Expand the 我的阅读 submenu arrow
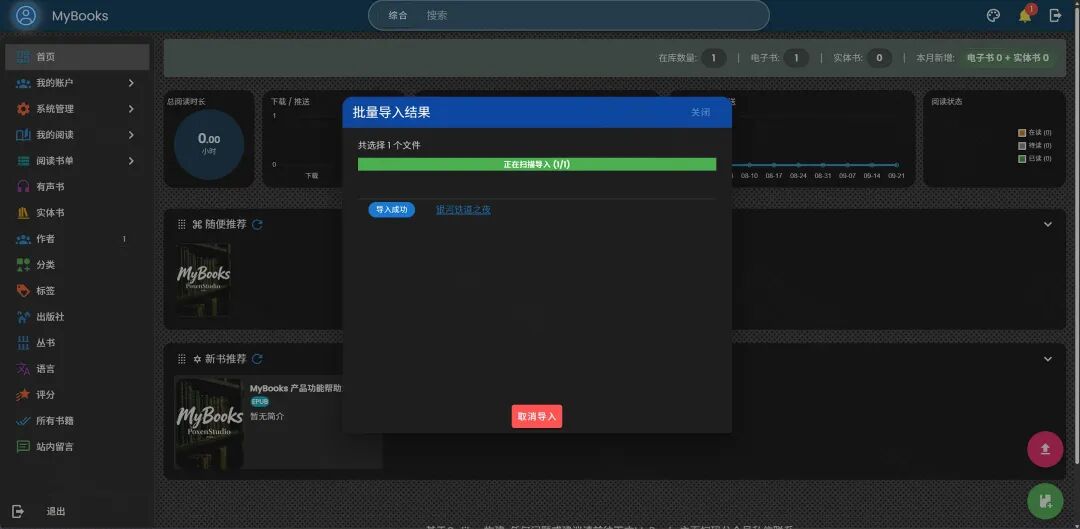This screenshot has width=1080, height=529. click(x=131, y=135)
